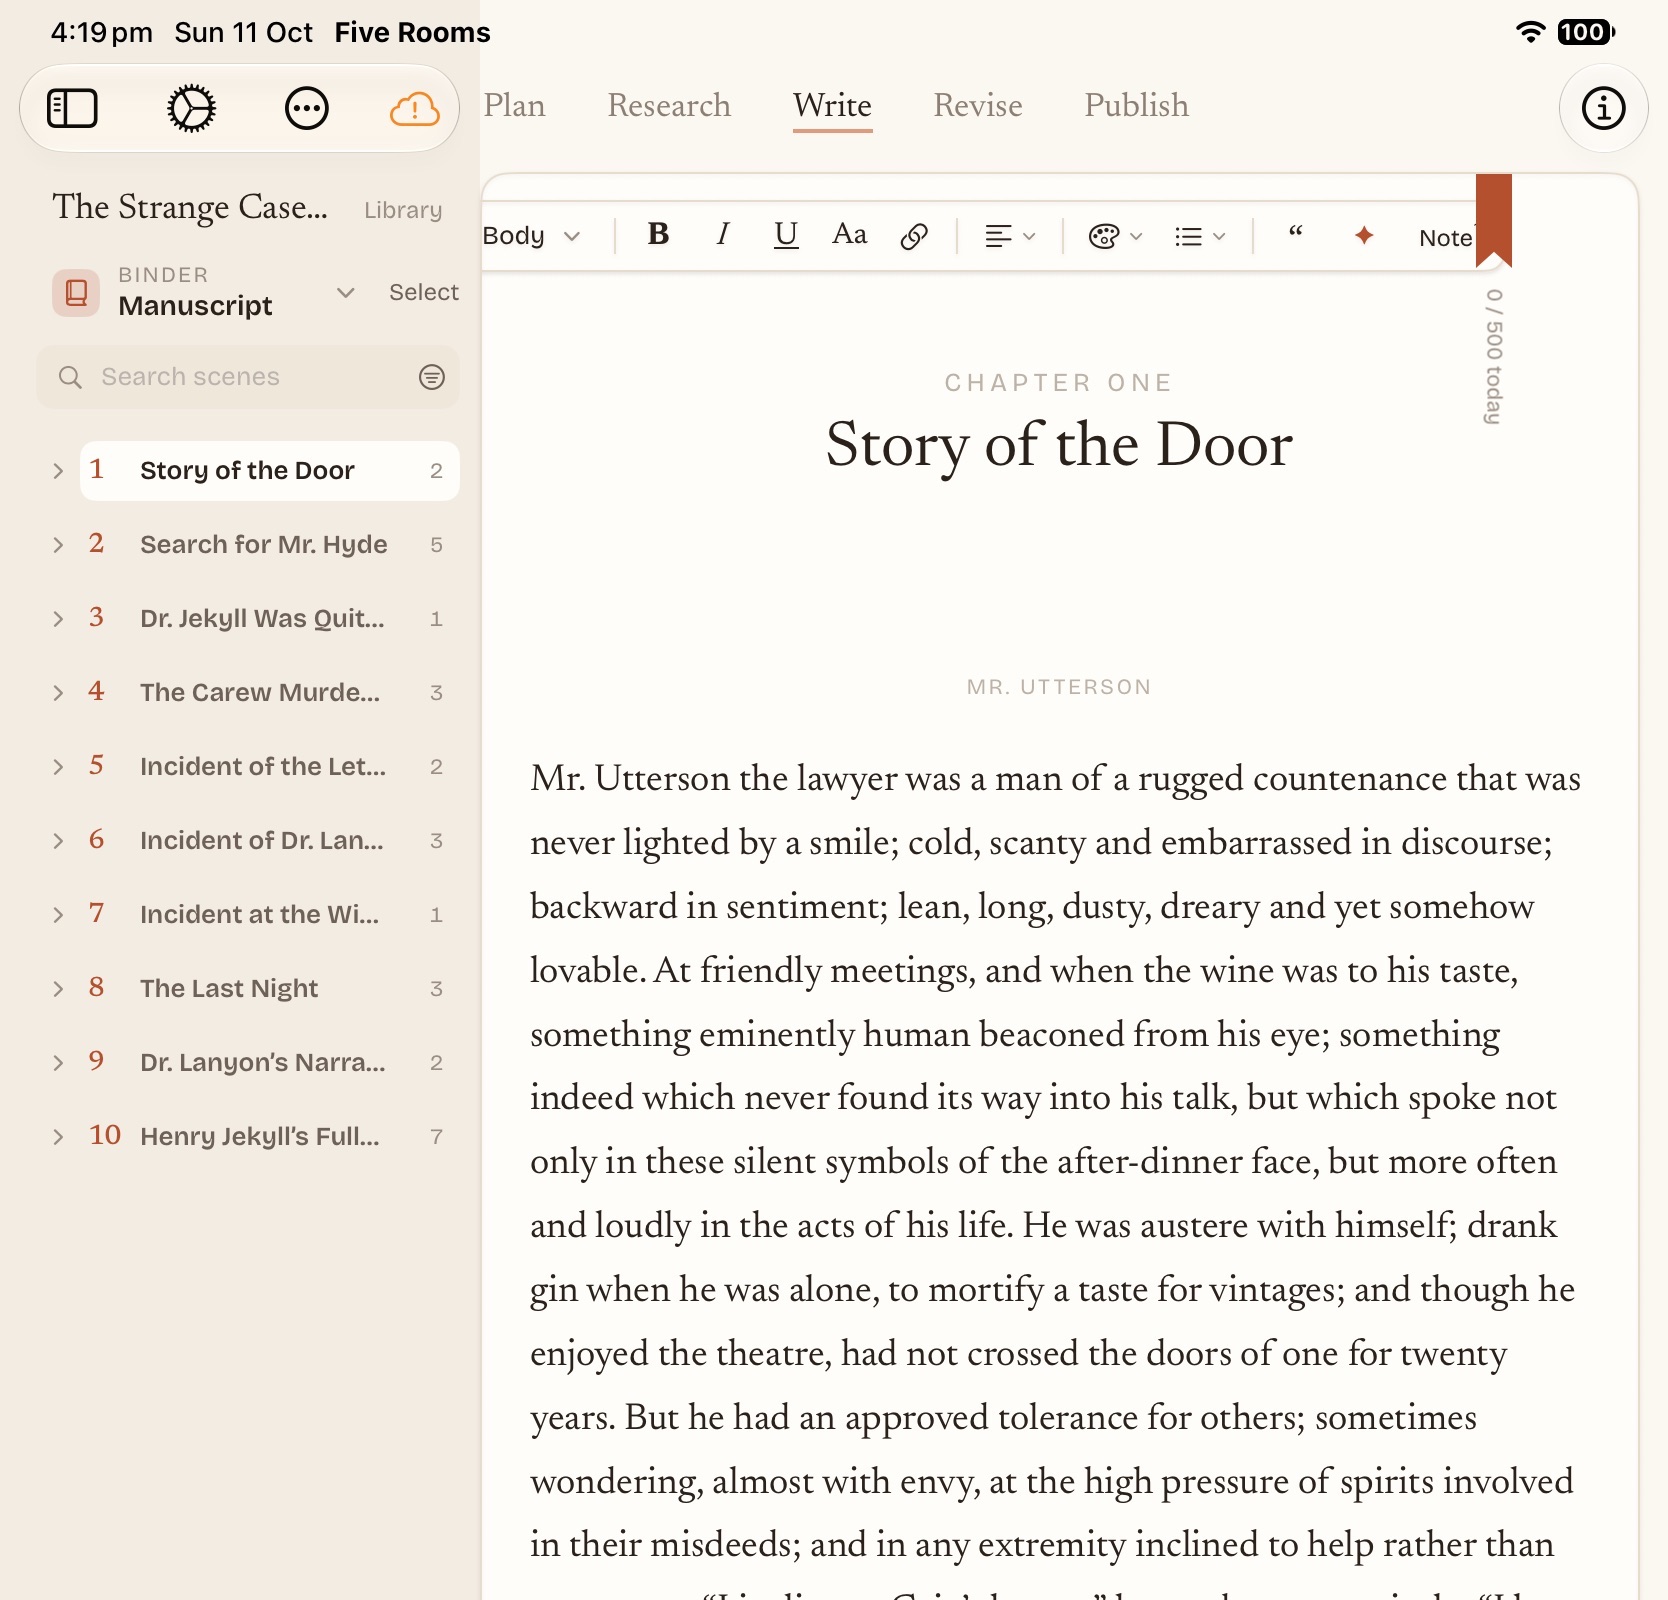Expand chapter 1 Story of the Door
1668x1600 pixels.
click(x=58, y=471)
